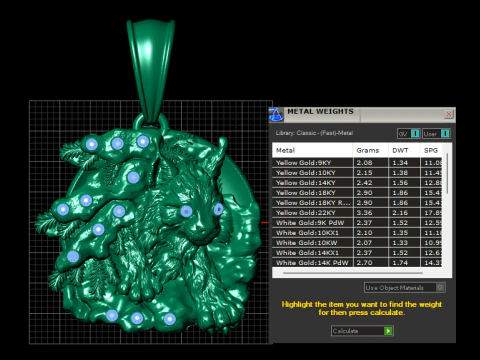Select the Yellow Gold:9KY row
The width and height of the screenshot is (480, 360).
pyautogui.click(x=357, y=163)
